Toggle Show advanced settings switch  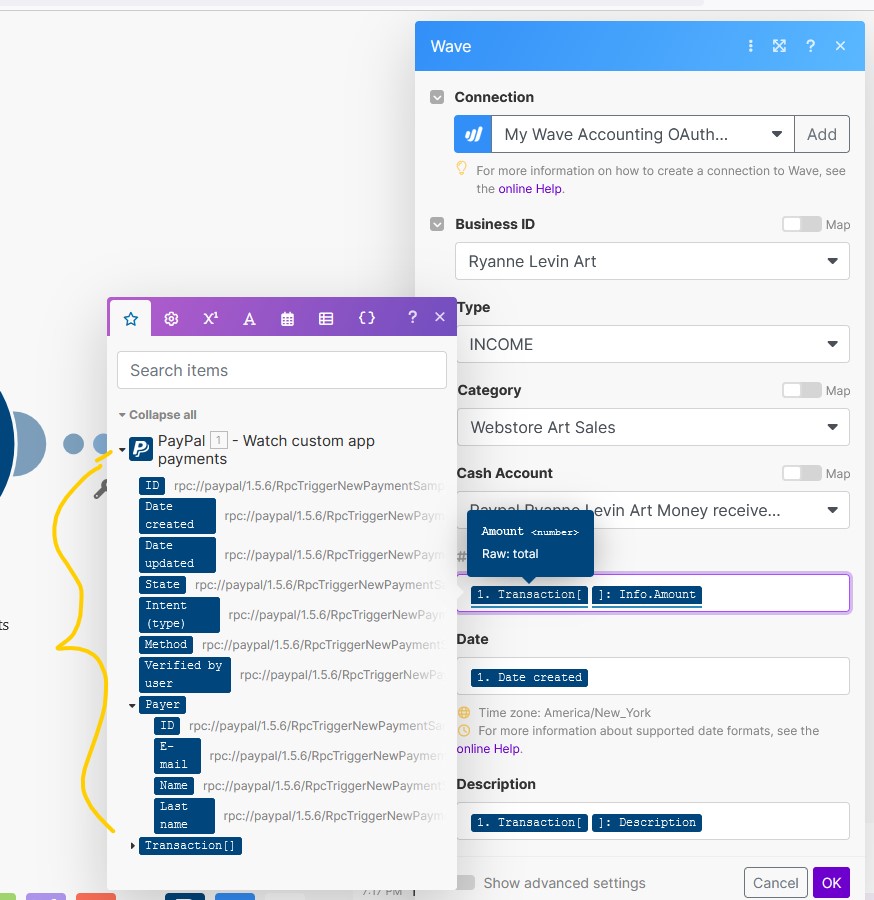coord(466,882)
